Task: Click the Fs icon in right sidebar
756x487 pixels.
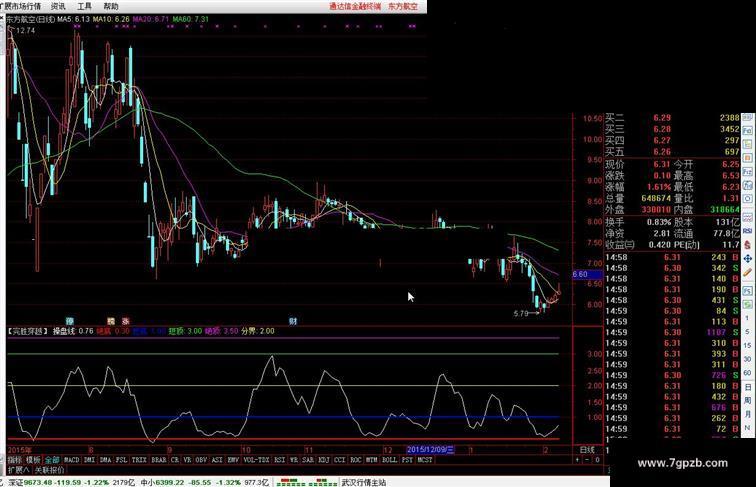Action: (747, 291)
